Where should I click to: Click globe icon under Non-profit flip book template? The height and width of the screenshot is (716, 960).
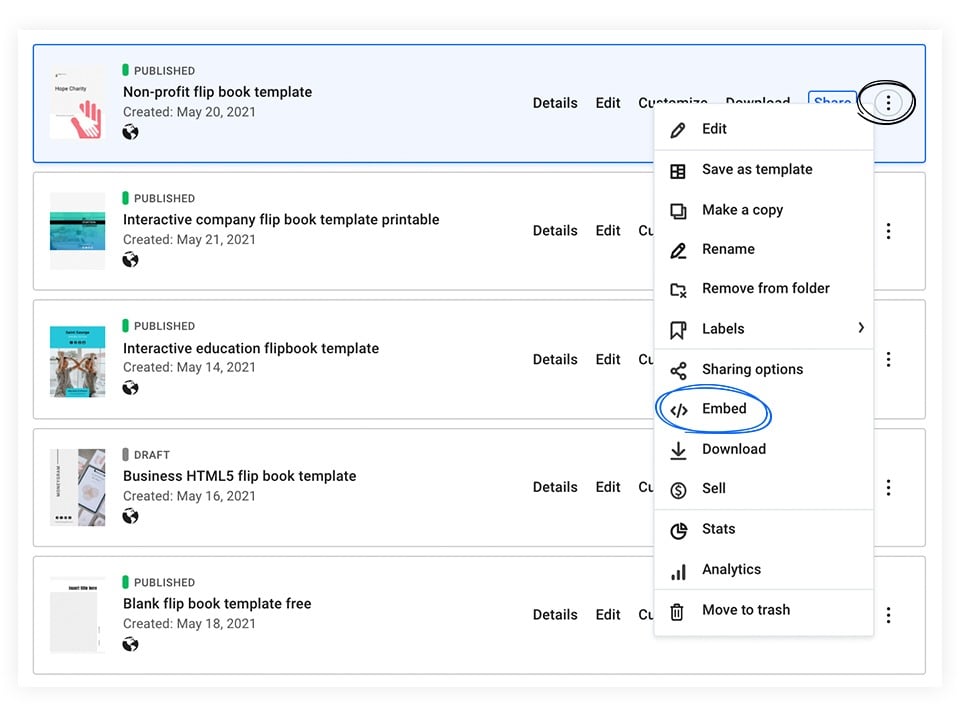(130, 132)
